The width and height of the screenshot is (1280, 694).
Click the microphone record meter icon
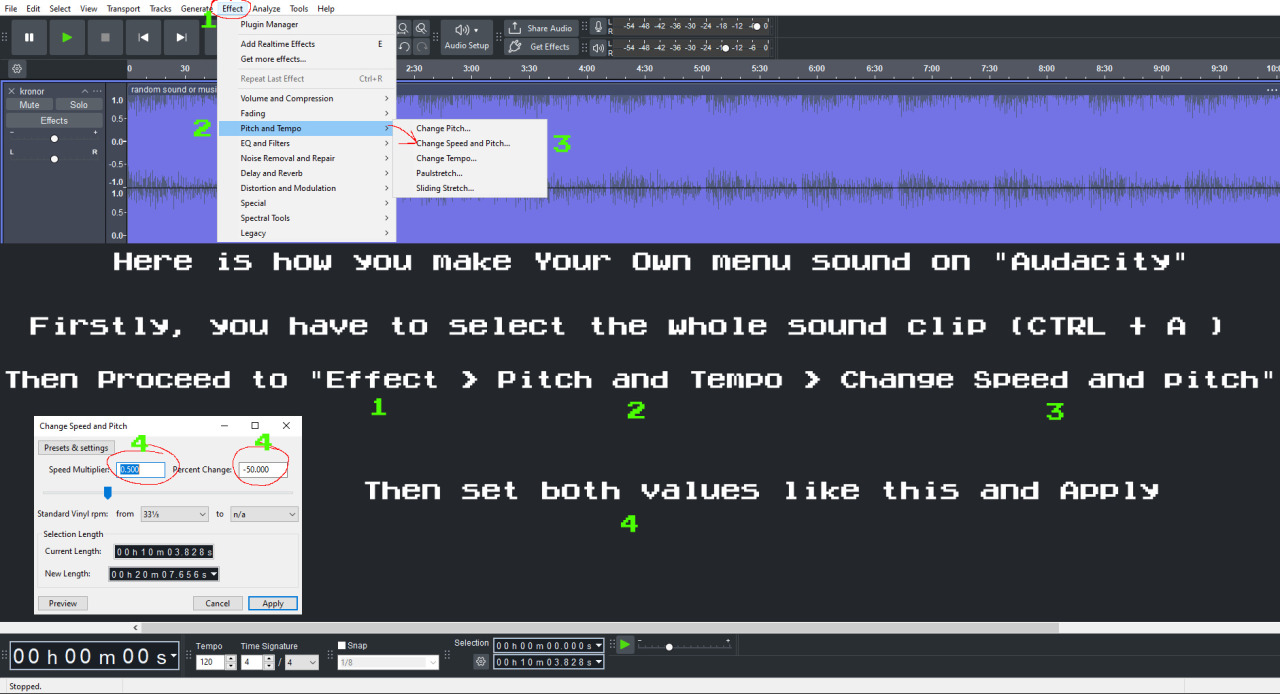pos(598,28)
